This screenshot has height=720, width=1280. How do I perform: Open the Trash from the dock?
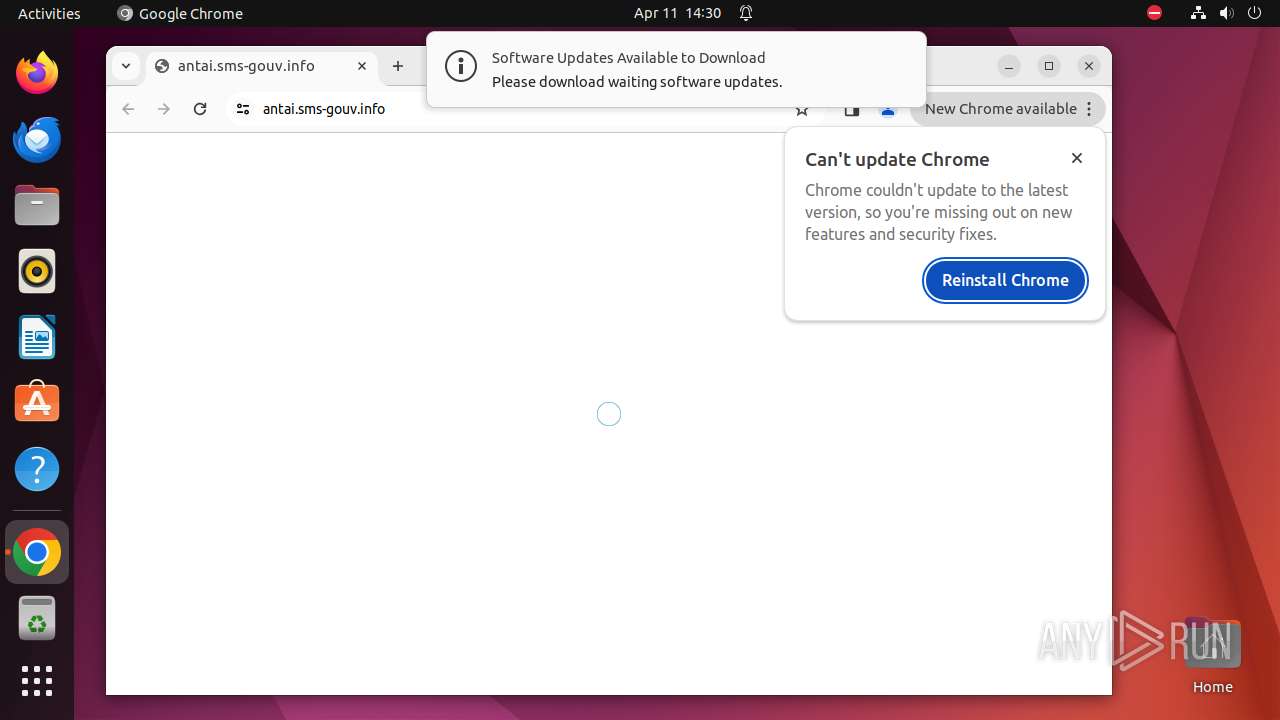click(37, 618)
